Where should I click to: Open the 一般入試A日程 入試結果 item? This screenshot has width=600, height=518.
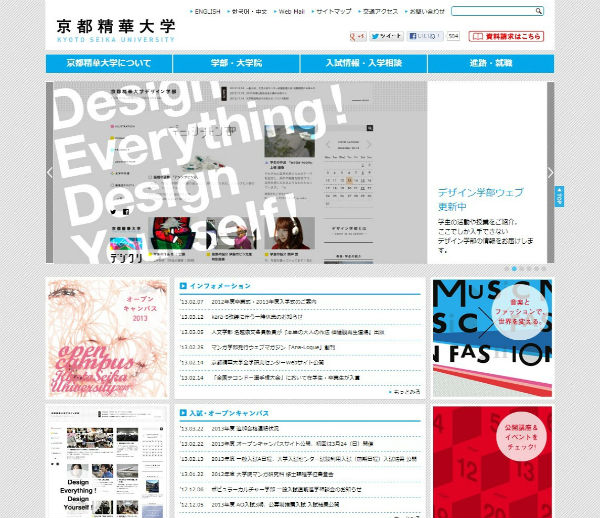click(314, 459)
